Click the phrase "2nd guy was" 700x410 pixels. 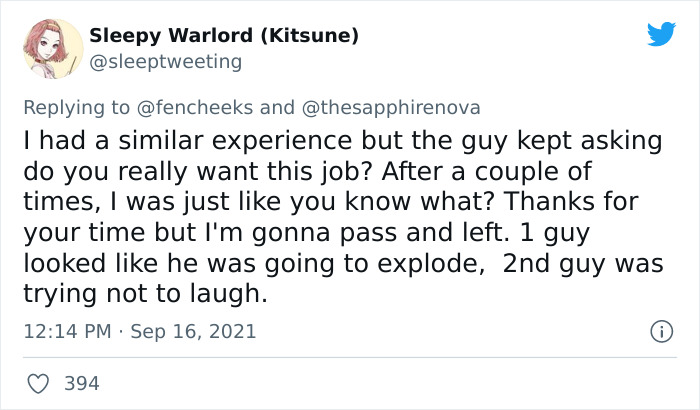click(x=583, y=264)
